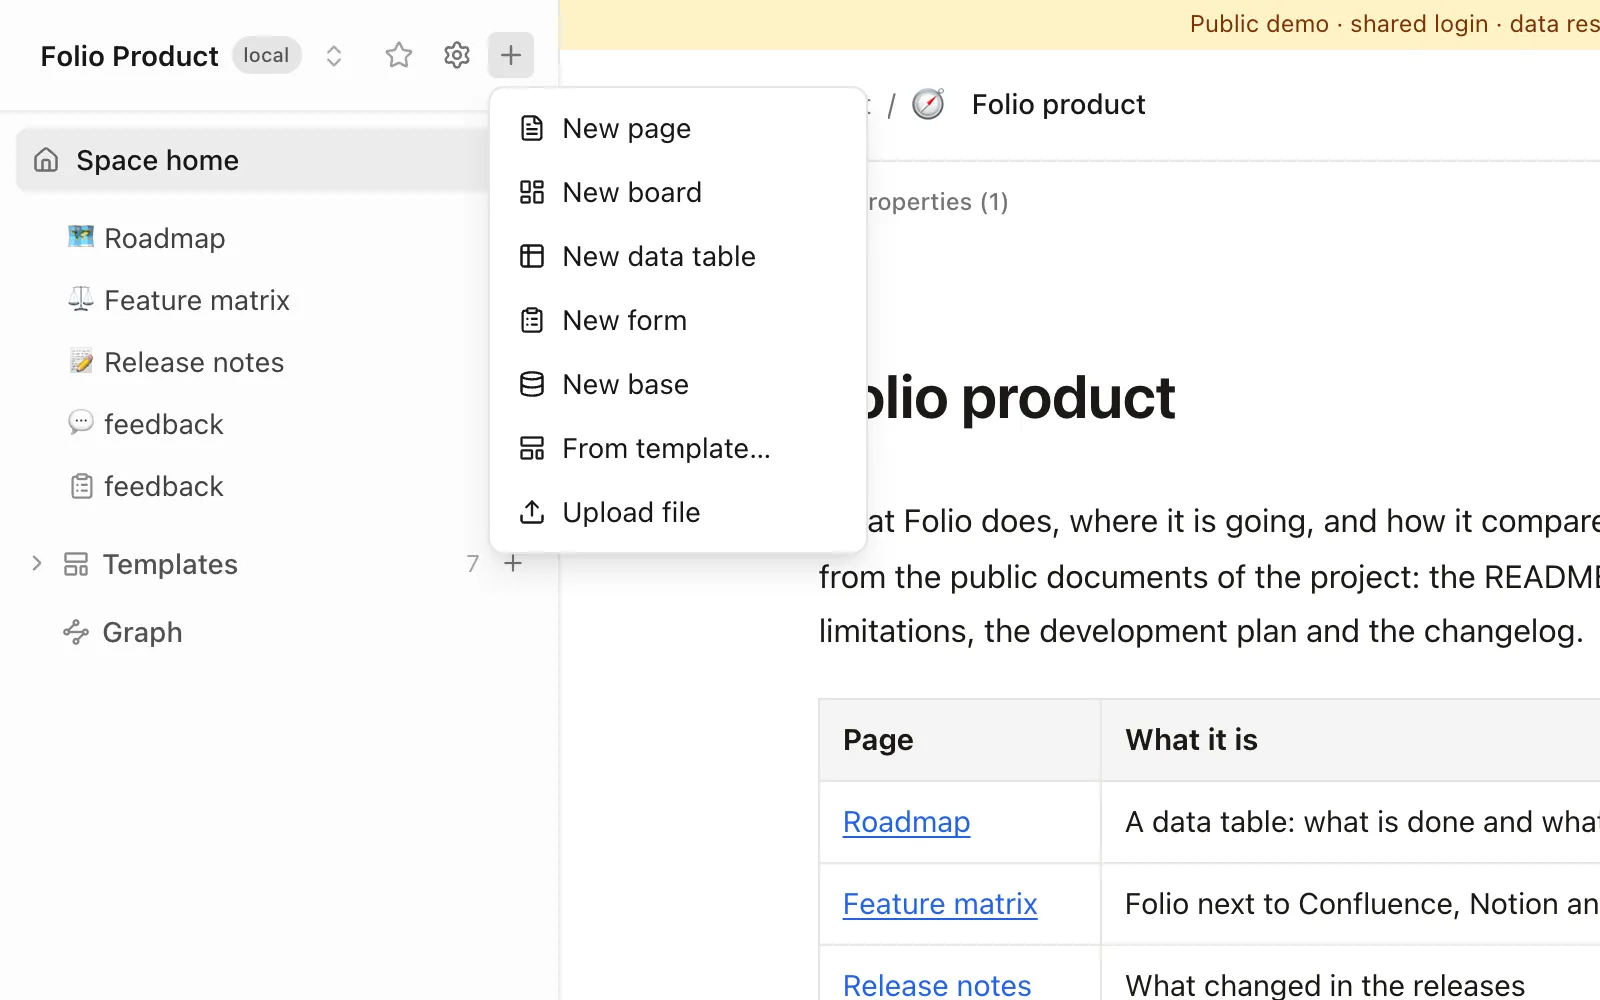This screenshot has width=1600, height=1000.
Task: Open the space switcher chevrons beside local
Action: pyautogui.click(x=334, y=56)
